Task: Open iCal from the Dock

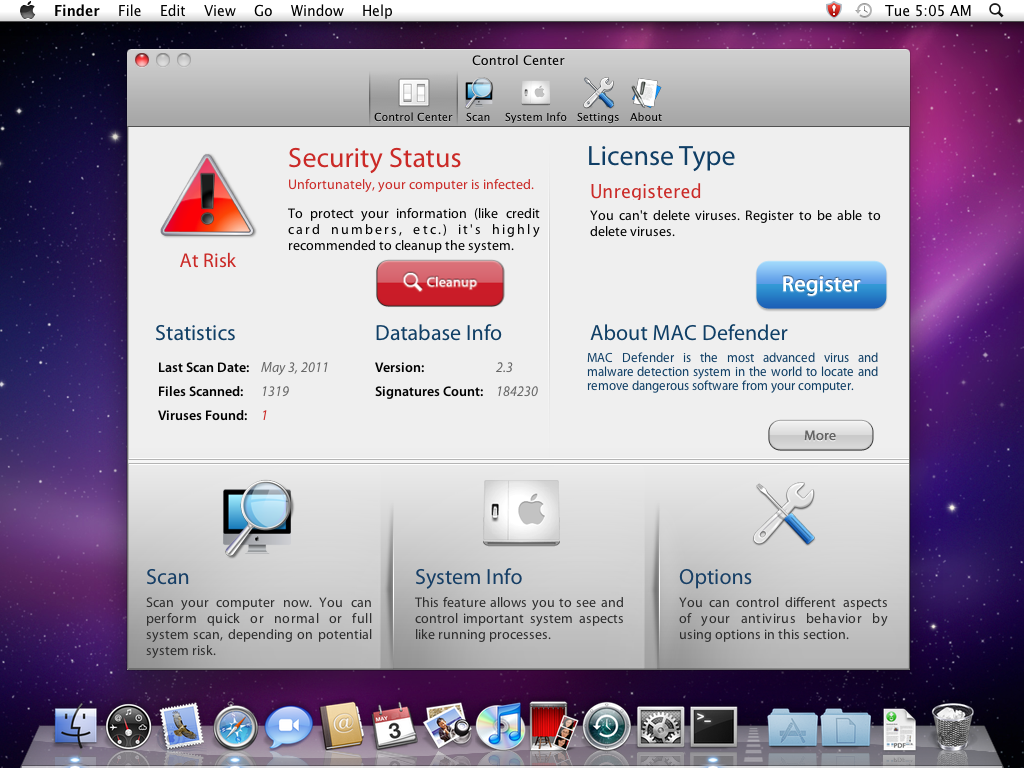Action: [x=394, y=726]
